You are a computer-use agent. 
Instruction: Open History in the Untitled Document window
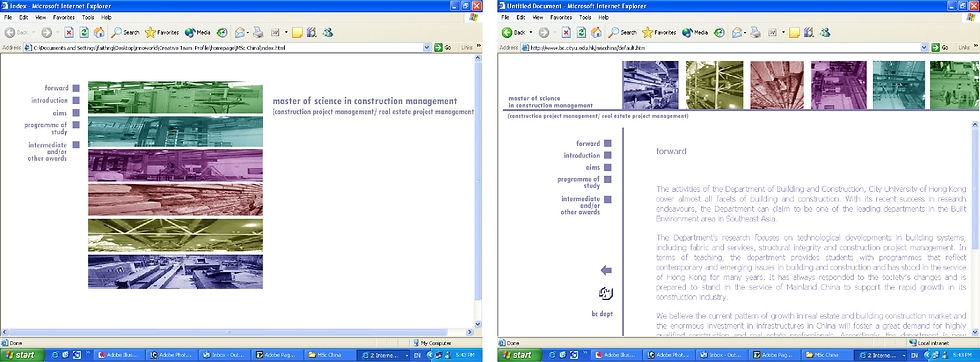(719, 33)
